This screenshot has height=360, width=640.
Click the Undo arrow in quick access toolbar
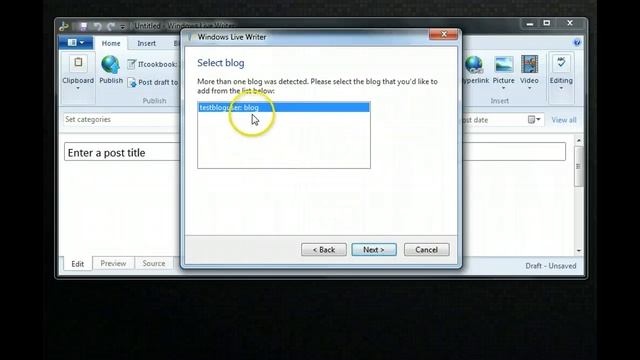point(97,27)
